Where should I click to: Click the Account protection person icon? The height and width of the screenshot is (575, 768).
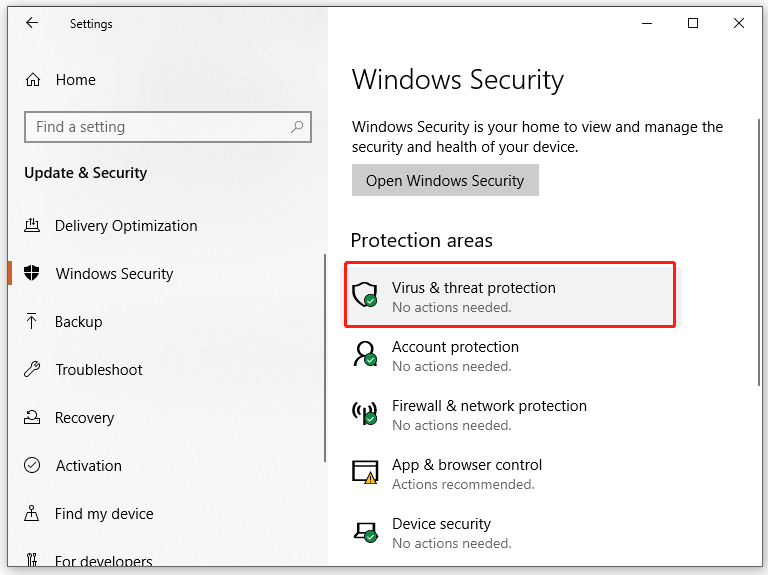[365, 354]
